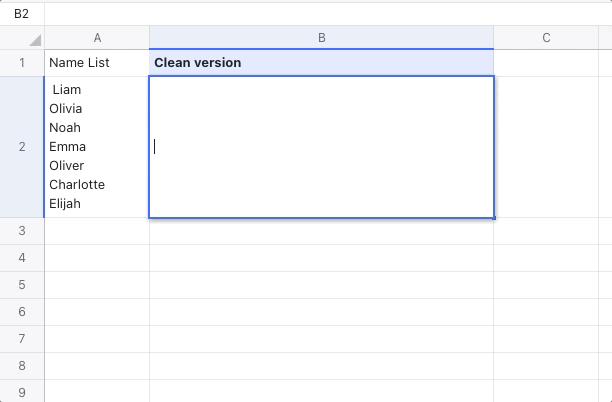Image resolution: width=612 pixels, height=402 pixels.
Task: Select row 7 header
Action: pos(22,339)
